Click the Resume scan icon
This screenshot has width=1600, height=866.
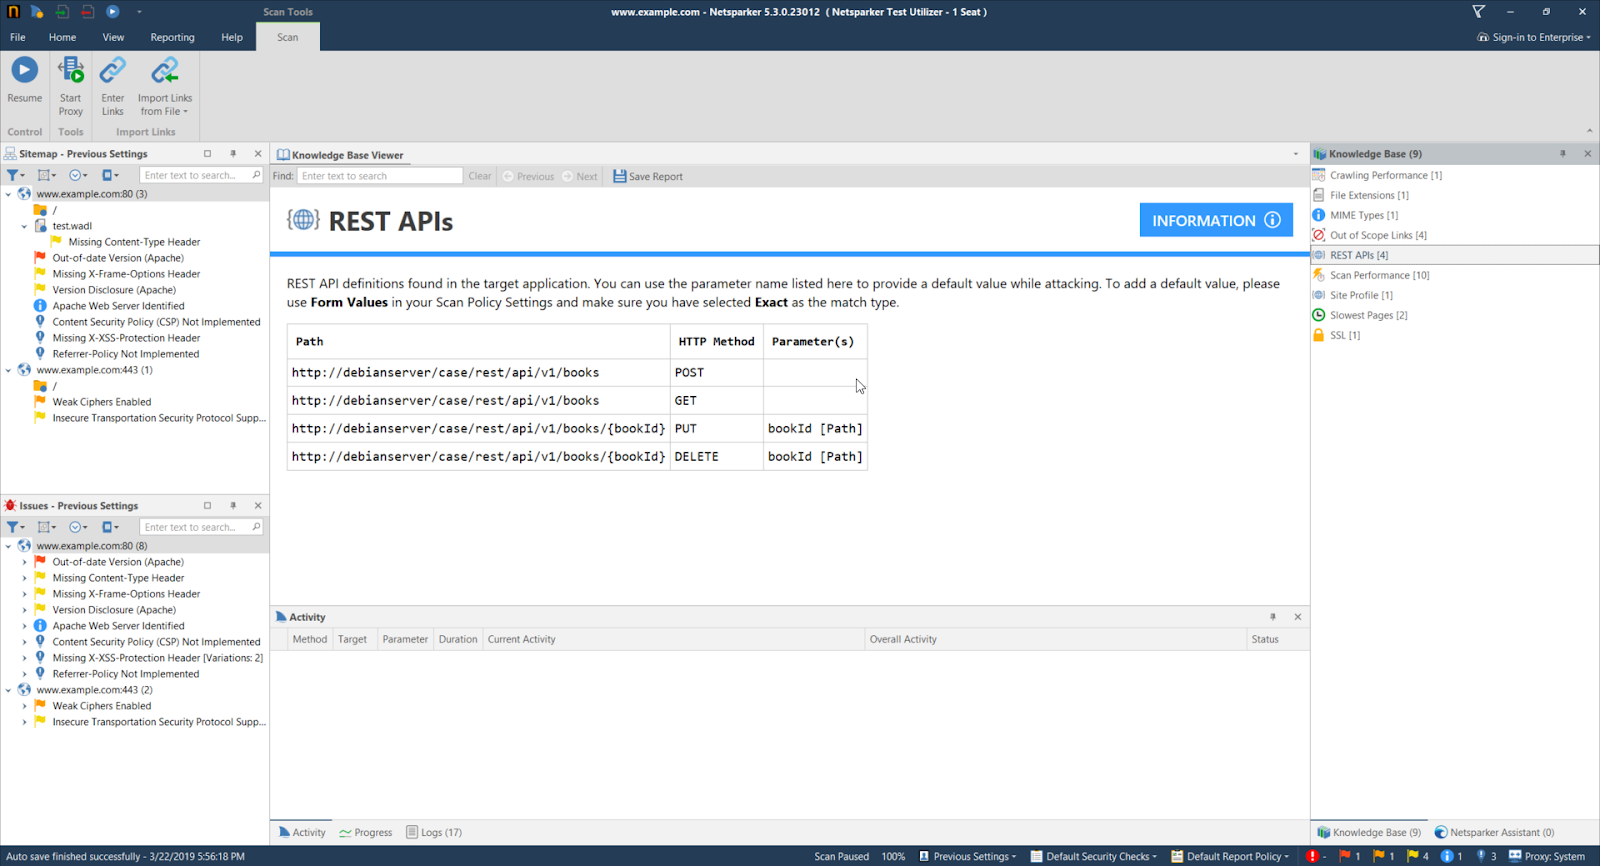coord(24,71)
